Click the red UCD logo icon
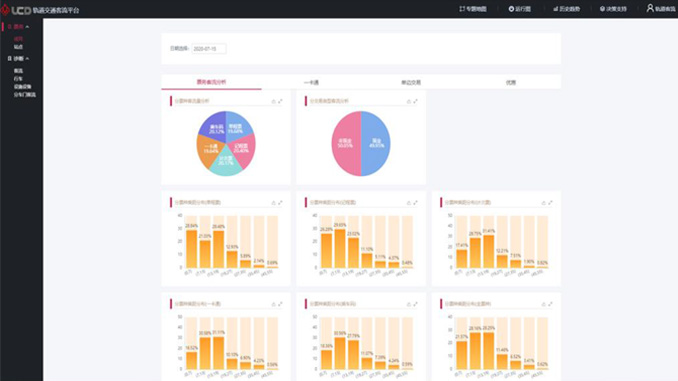 pyautogui.click(x=5, y=10)
